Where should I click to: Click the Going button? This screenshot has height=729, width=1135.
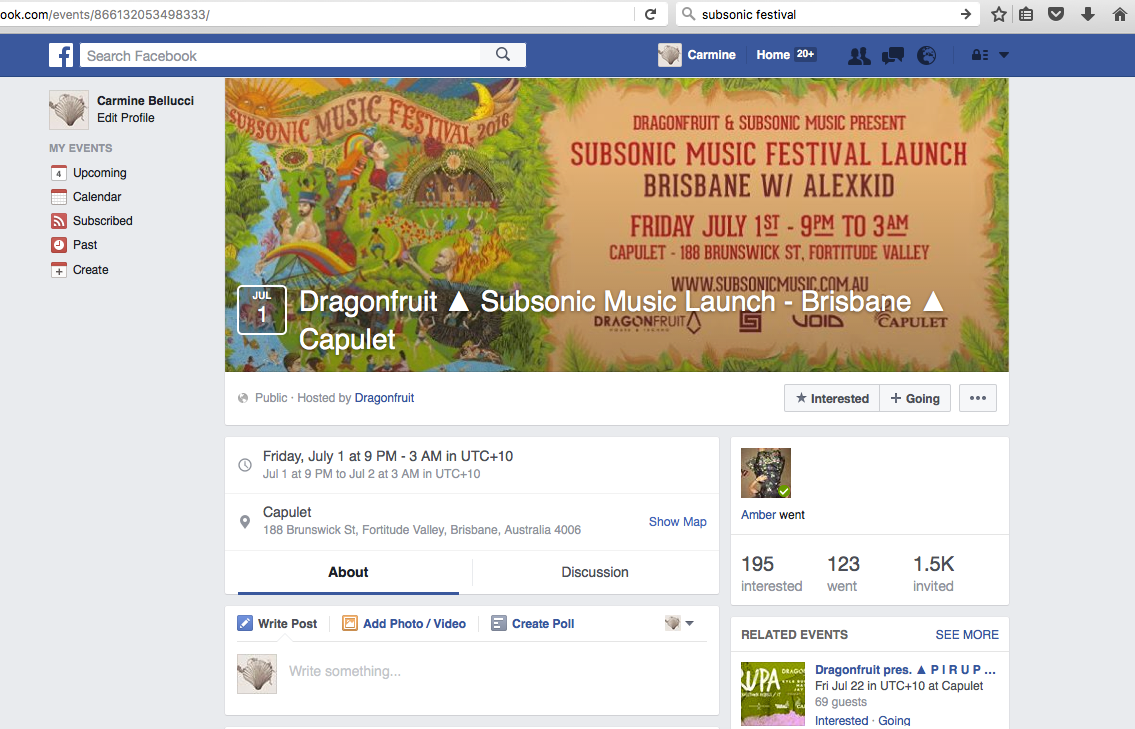pyautogui.click(x=915, y=398)
